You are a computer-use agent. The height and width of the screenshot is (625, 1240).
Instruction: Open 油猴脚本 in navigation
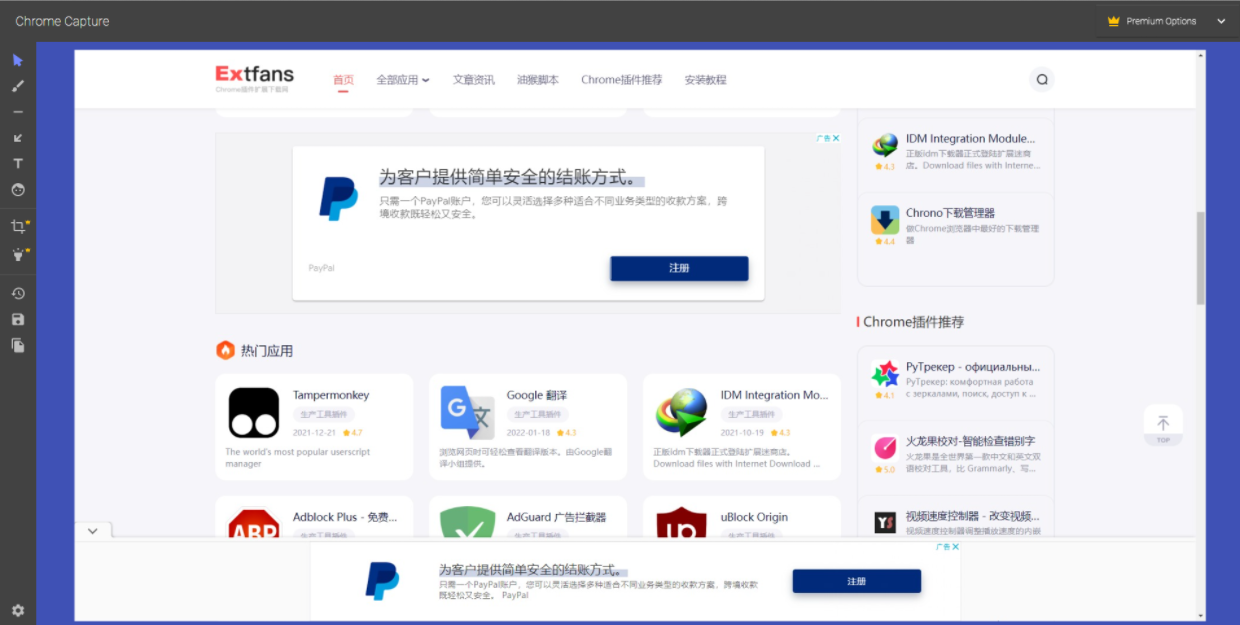click(x=538, y=80)
